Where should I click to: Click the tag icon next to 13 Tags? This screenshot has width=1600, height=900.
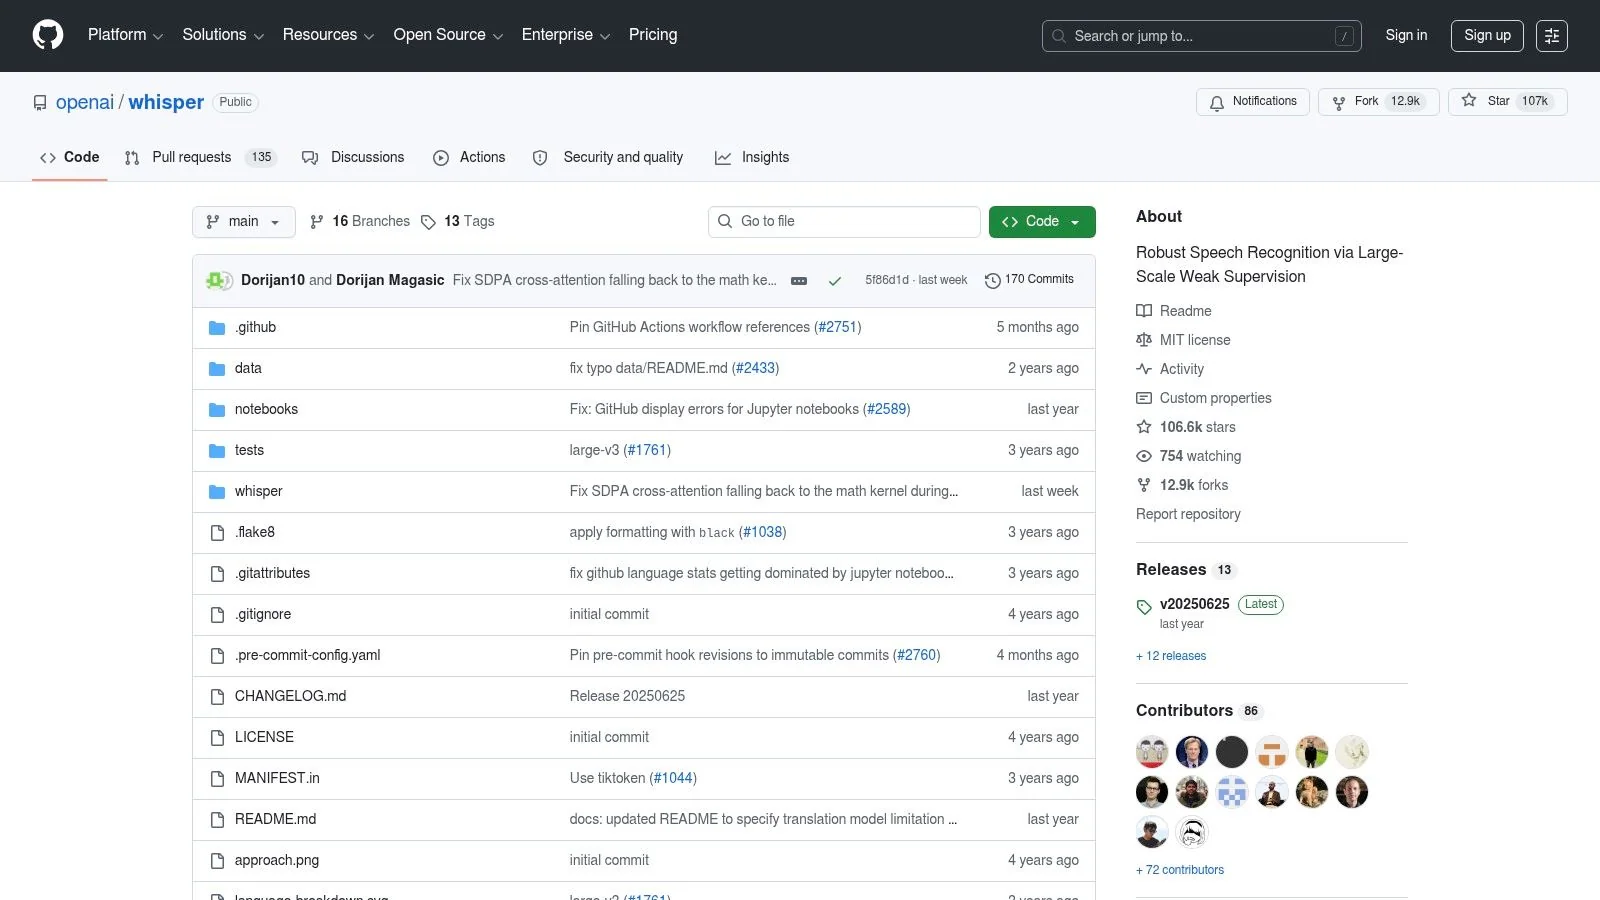[x=428, y=222]
